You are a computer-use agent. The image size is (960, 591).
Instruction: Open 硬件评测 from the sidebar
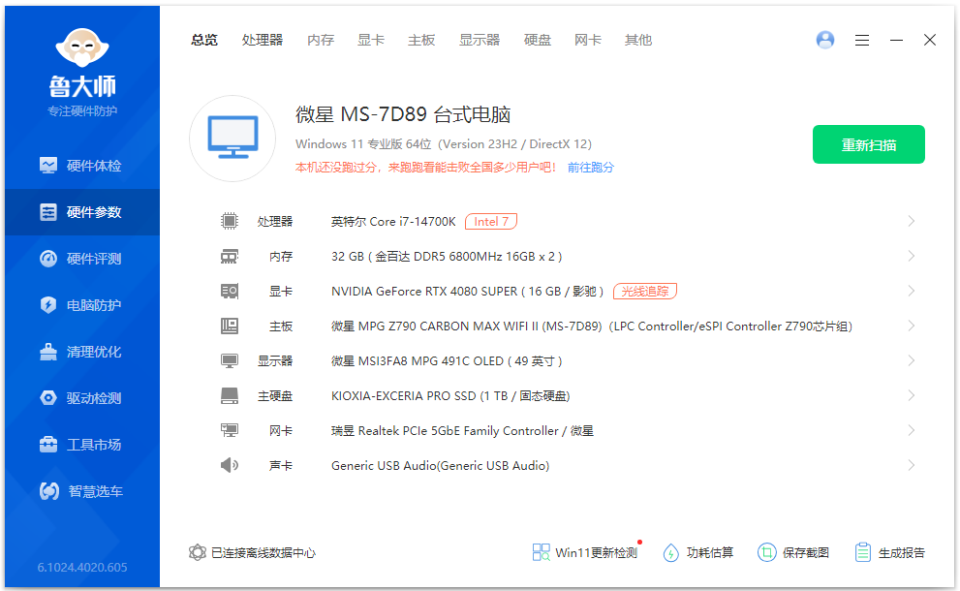[82, 258]
